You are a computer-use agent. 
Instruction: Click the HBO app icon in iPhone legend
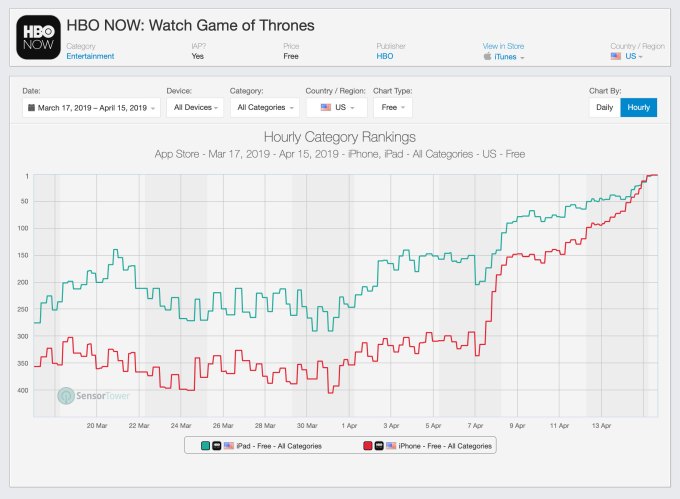[380, 445]
